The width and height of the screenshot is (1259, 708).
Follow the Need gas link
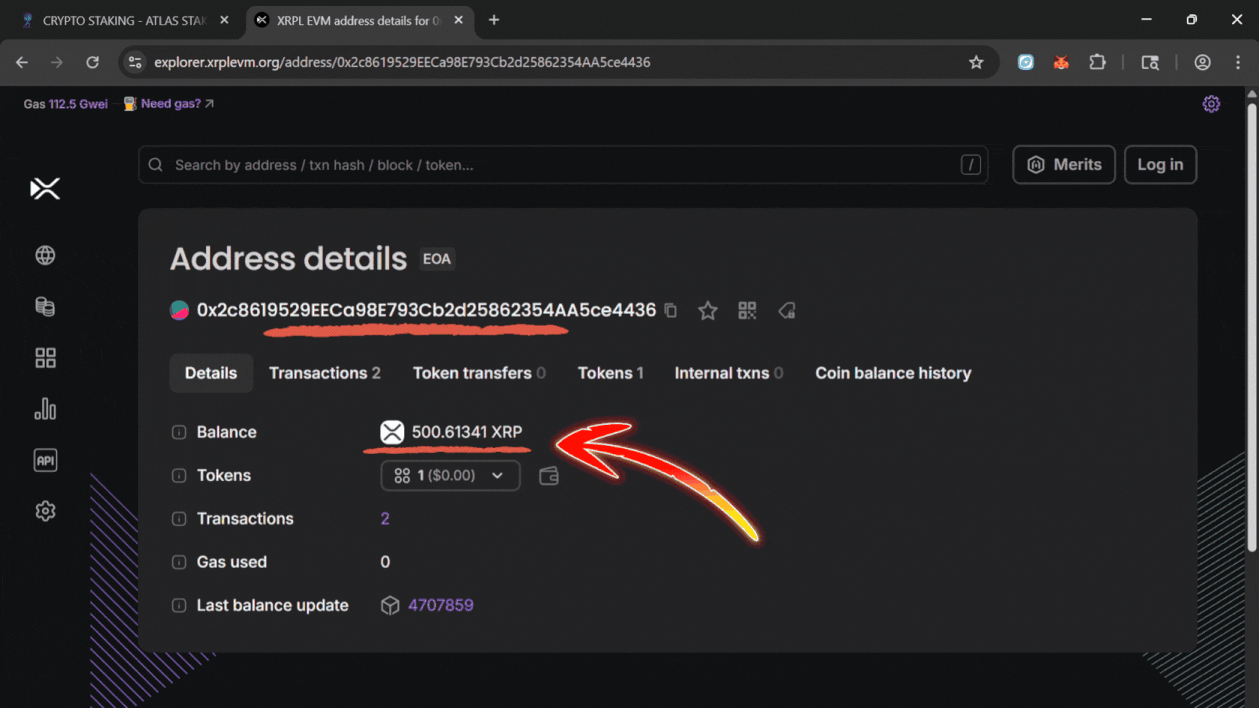(x=168, y=103)
